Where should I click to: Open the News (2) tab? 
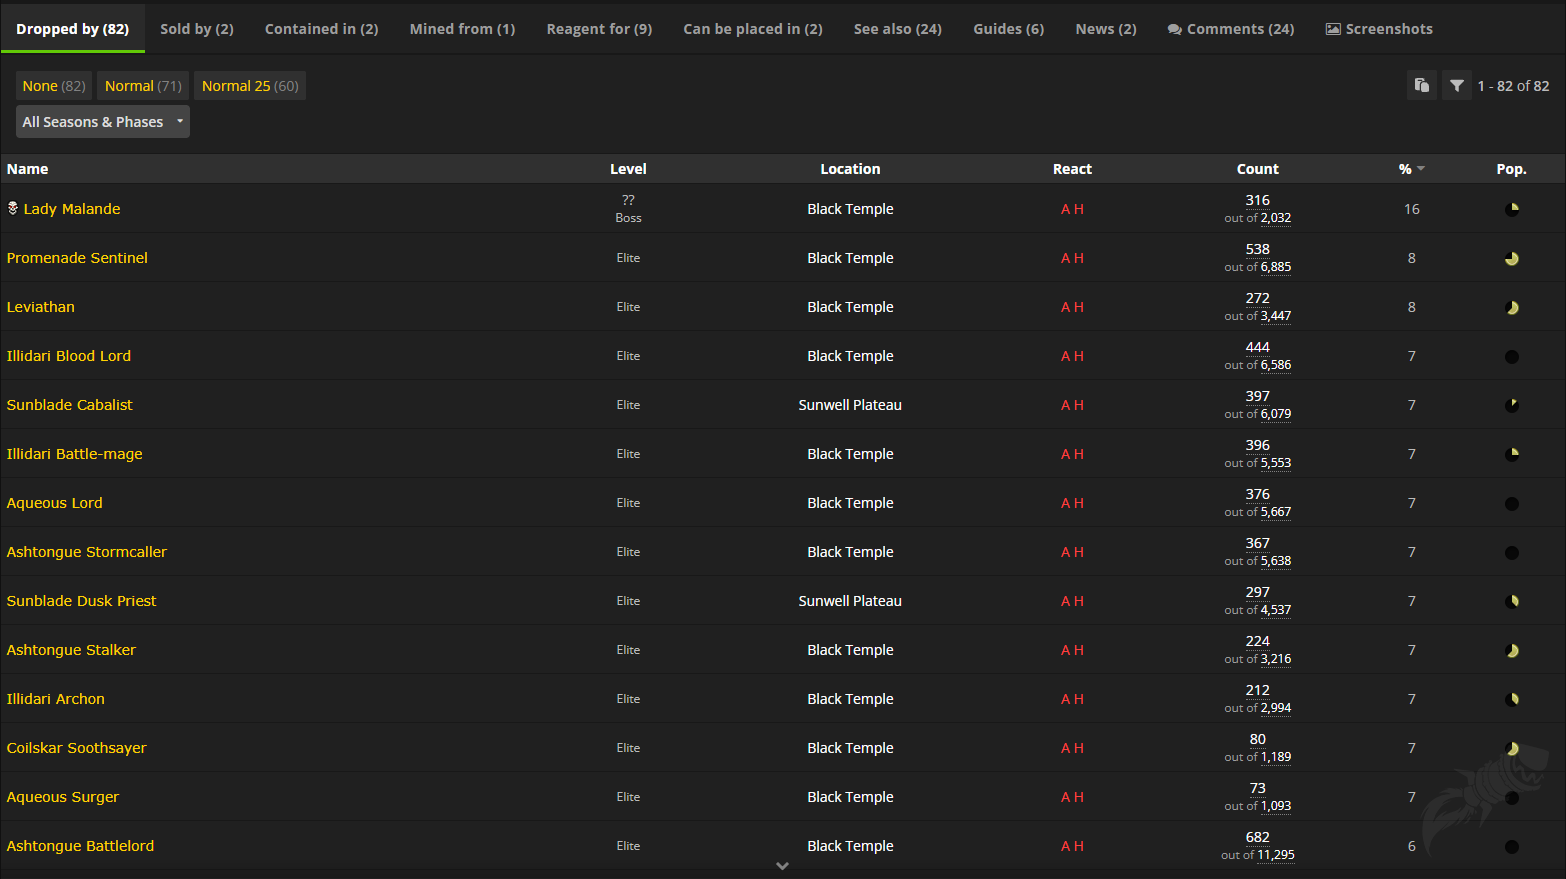pyautogui.click(x=1106, y=29)
